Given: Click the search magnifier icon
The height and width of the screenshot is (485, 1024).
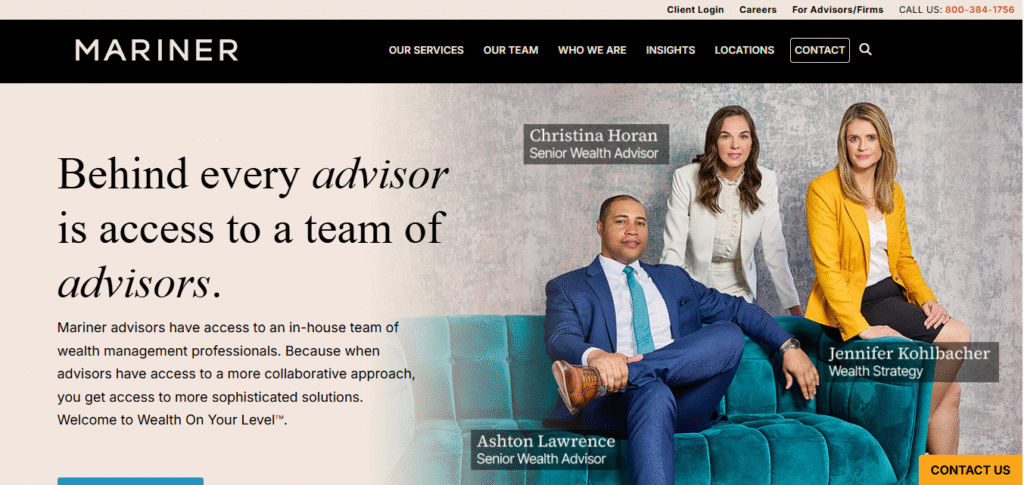Looking at the screenshot, I should (x=865, y=50).
